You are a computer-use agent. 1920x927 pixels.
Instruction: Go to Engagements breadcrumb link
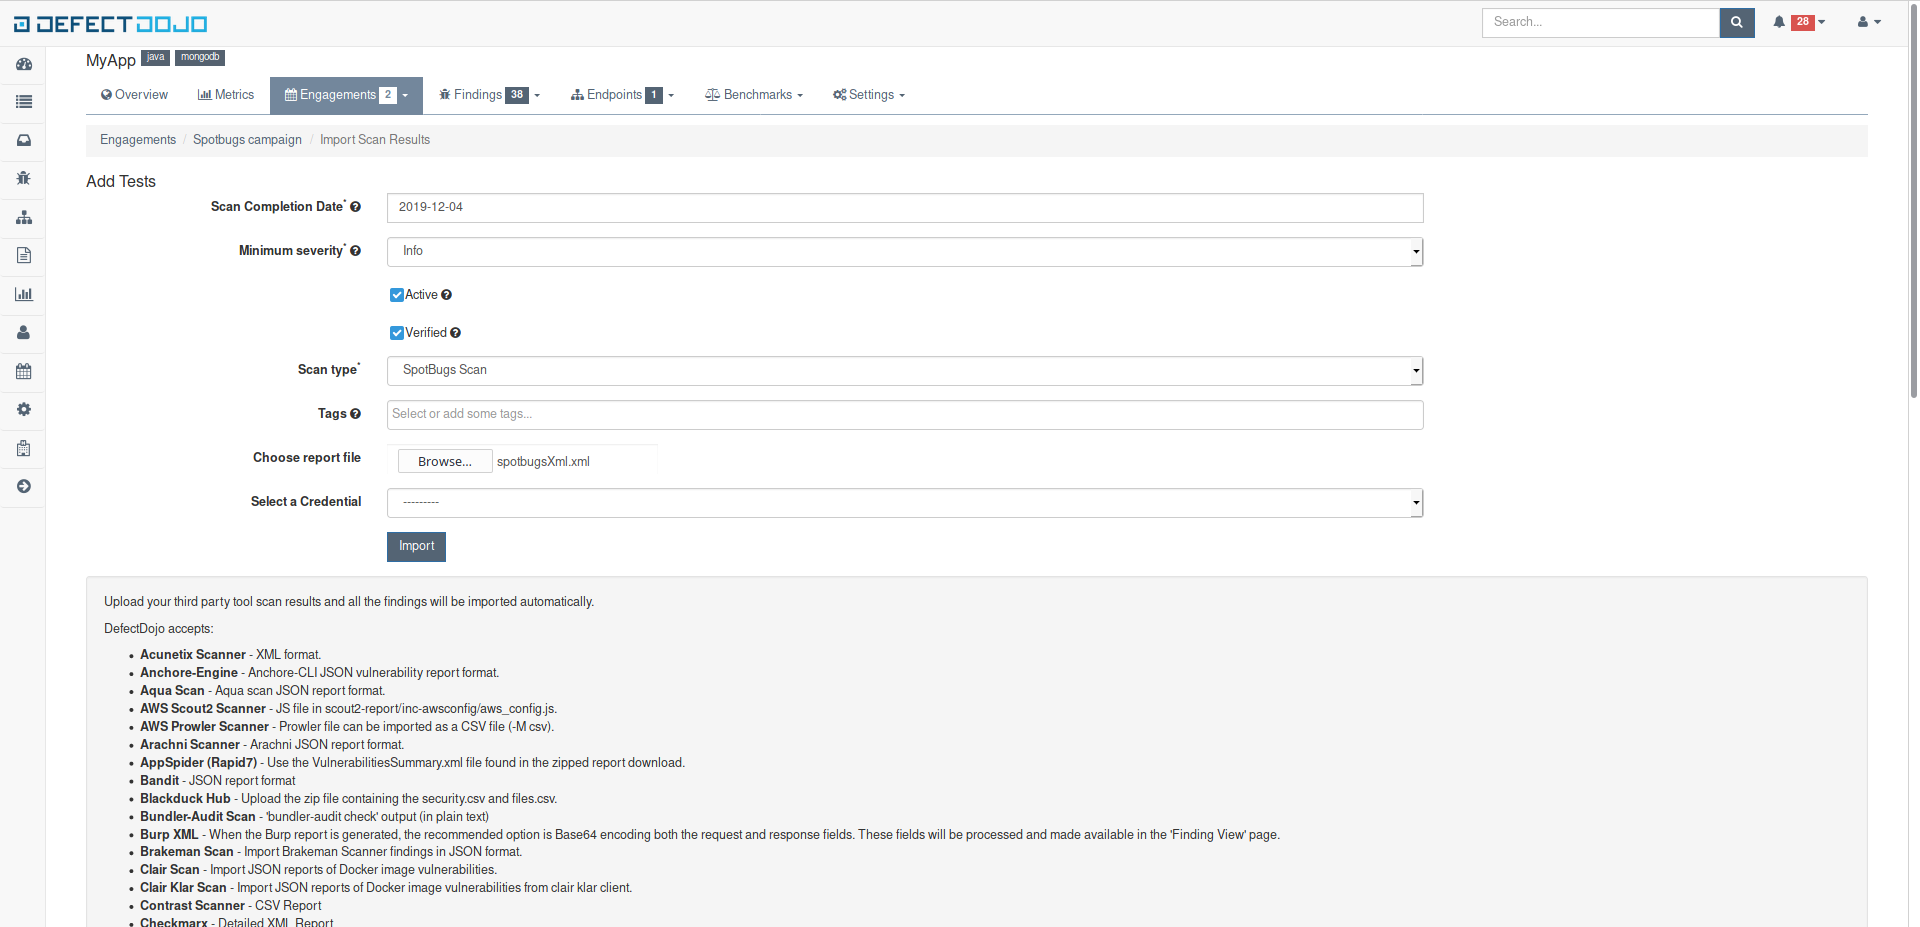tap(138, 140)
